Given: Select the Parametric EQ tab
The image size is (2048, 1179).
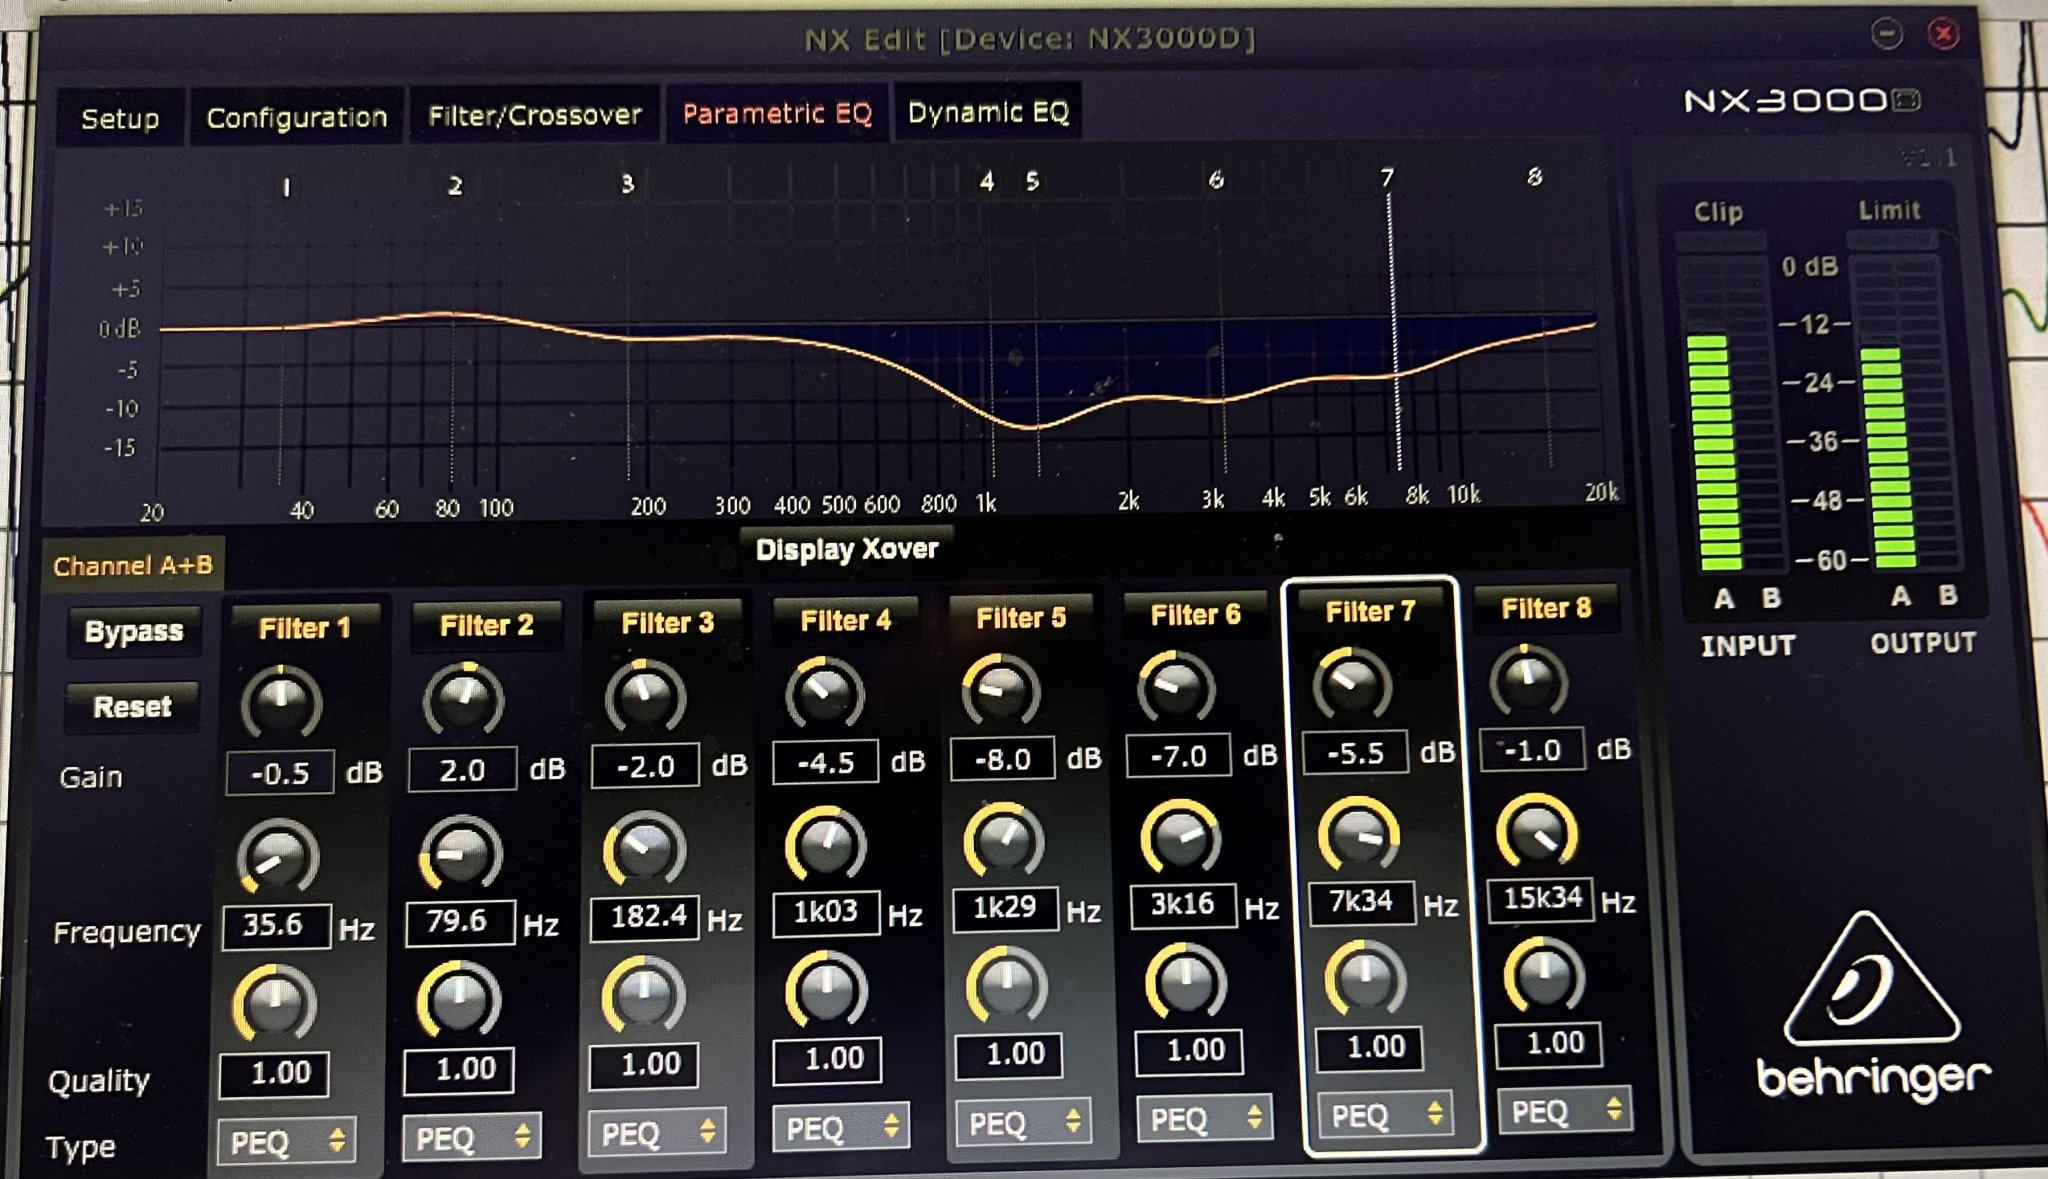Looking at the screenshot, I should [777, 113].
